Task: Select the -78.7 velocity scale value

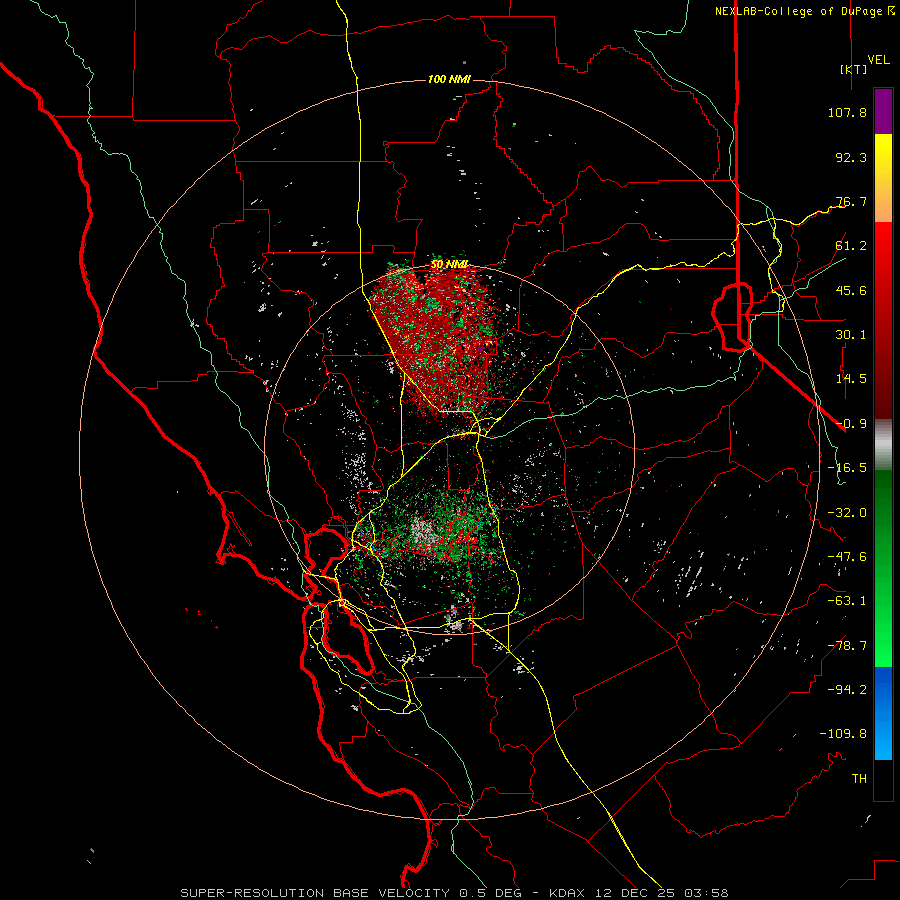Action: tap(847, 646)
